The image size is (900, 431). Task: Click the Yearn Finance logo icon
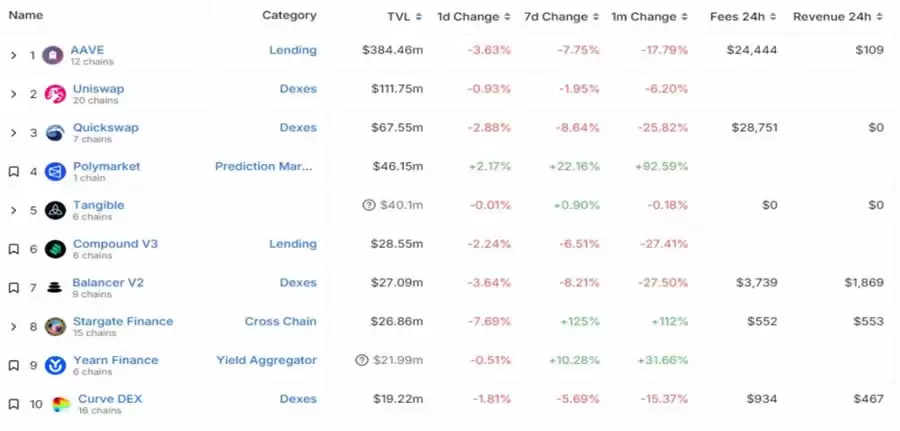pos(55,365)
